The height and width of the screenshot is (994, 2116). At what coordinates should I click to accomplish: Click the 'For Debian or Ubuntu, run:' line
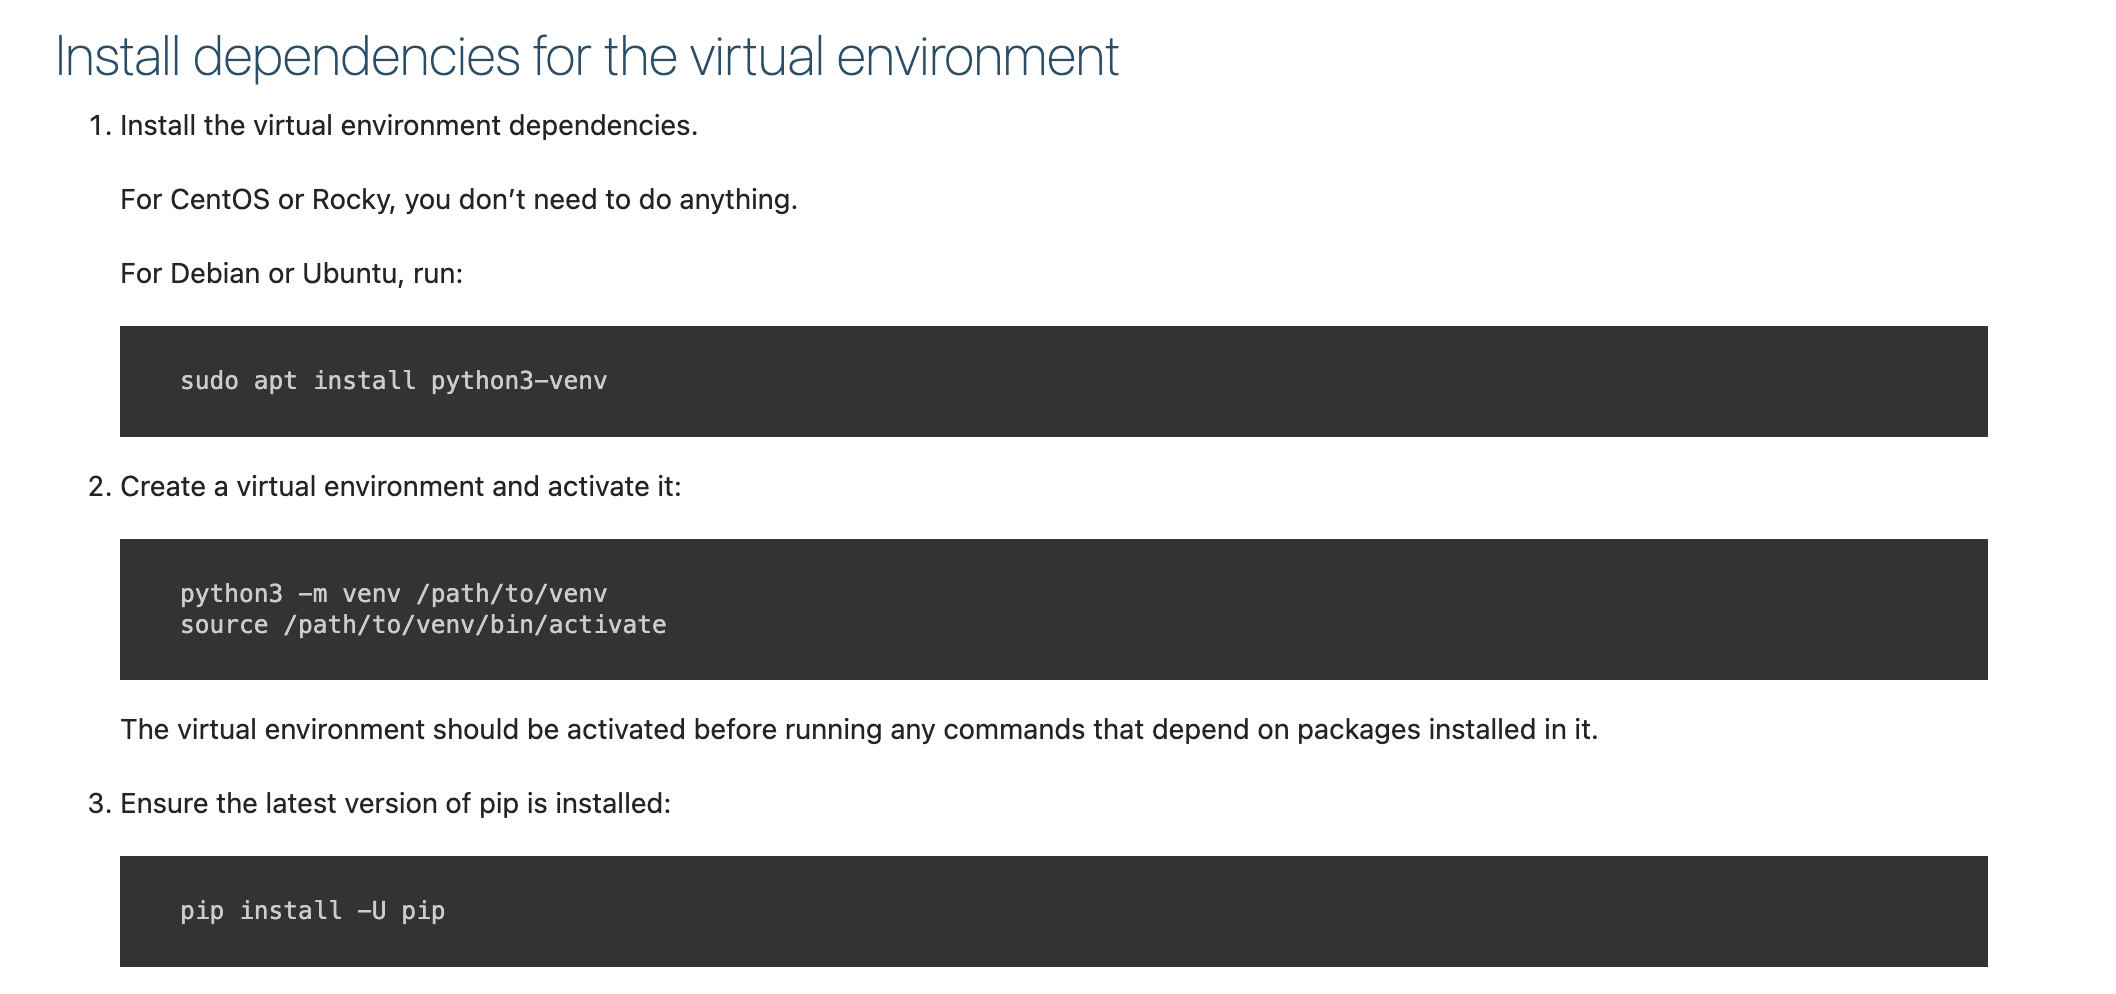coord(291,274)
